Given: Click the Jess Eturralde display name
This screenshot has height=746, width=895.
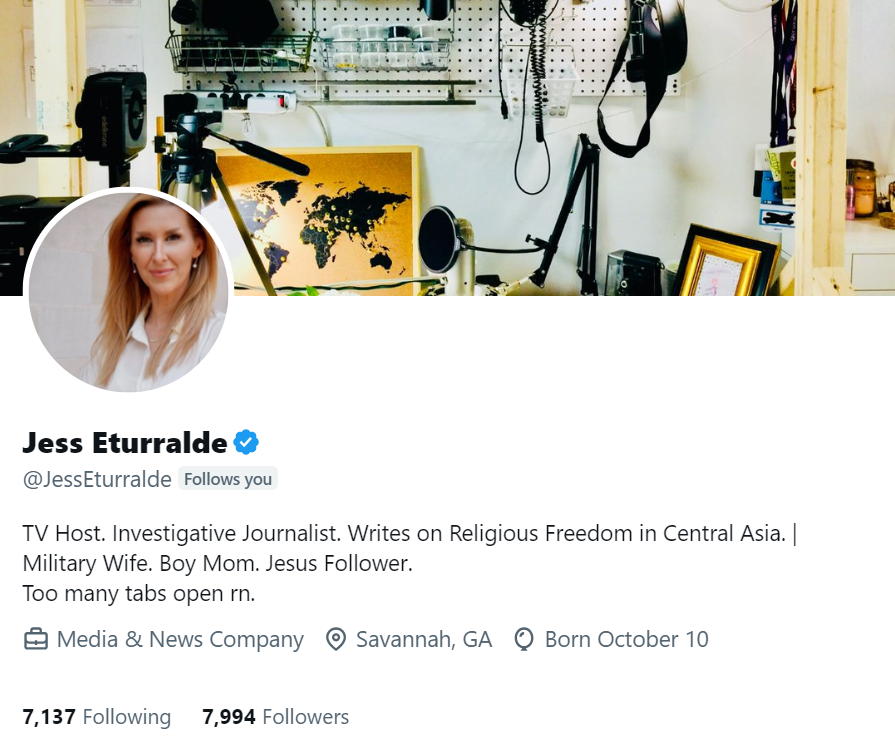Looking at the screenshot, I should pyautogui.click(x=125, y=443).
